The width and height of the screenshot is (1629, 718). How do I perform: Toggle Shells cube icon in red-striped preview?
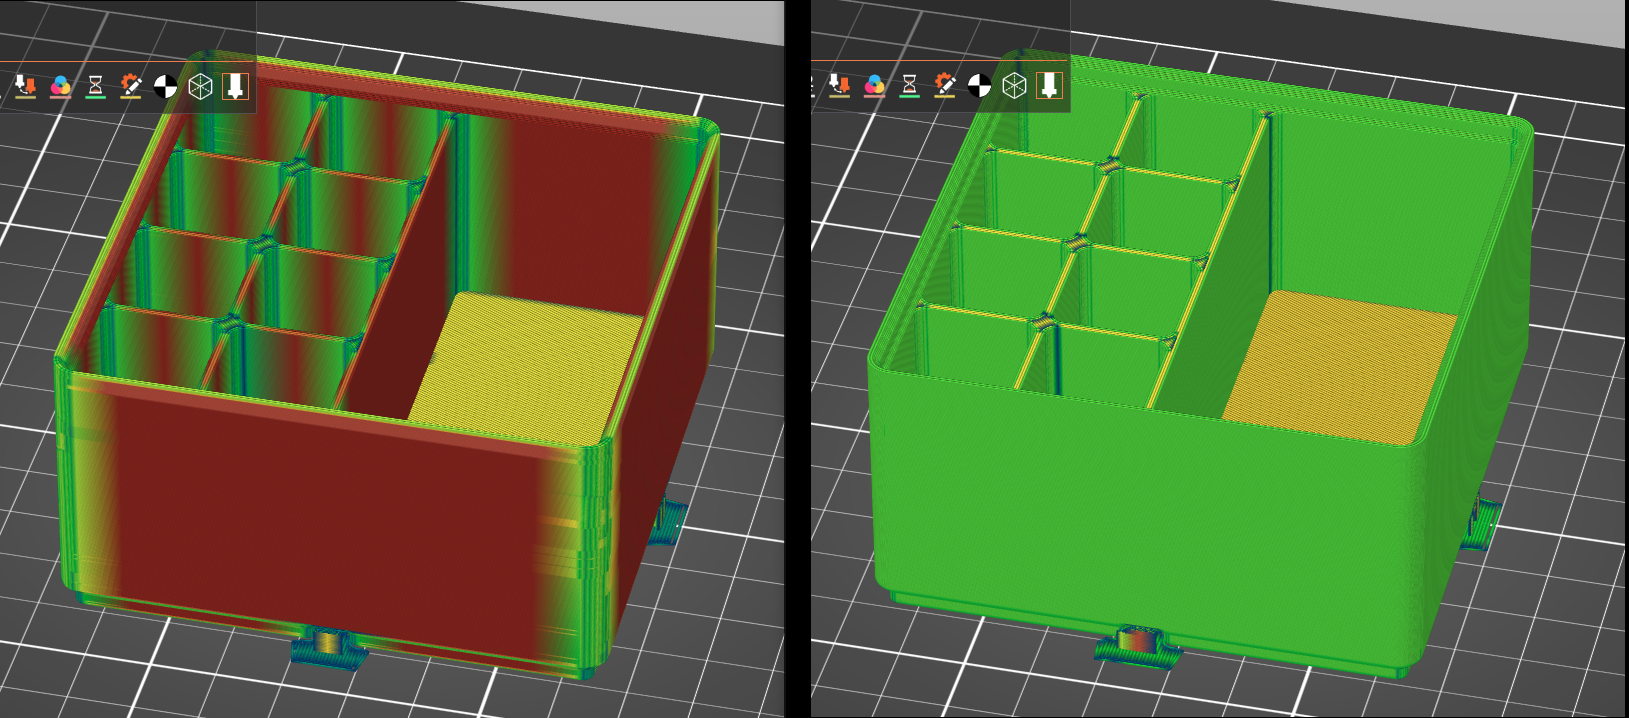point(201,86)
